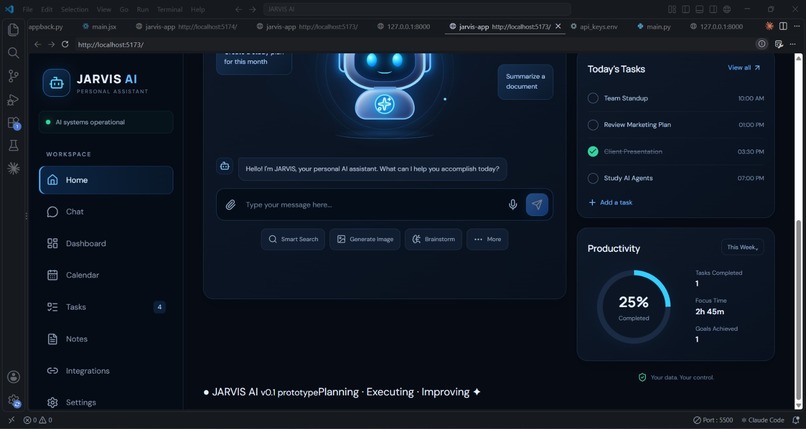Check off the Team Standup task

pyautogui.click(x=593, y=98)
